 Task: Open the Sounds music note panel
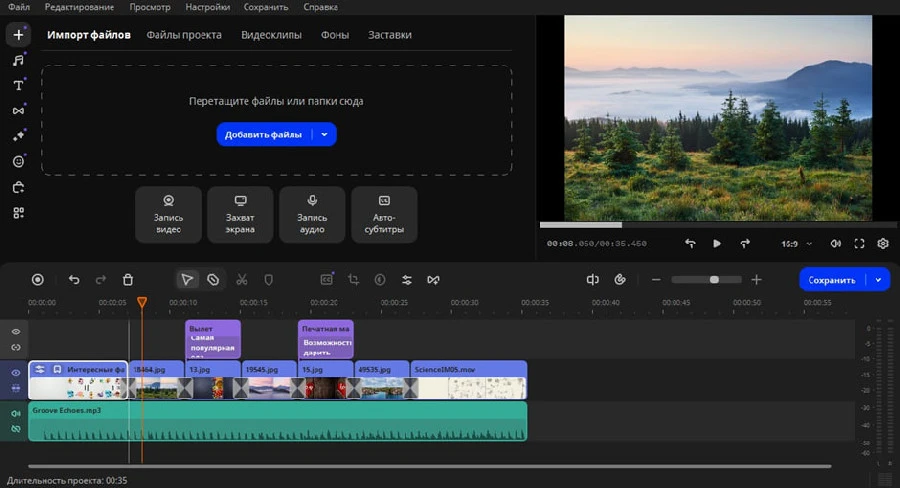pos(18,60)
